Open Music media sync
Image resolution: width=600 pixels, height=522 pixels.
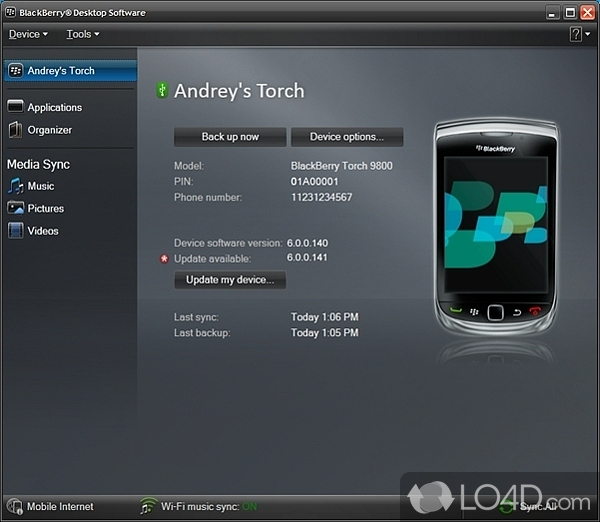(x=41, y=186)
